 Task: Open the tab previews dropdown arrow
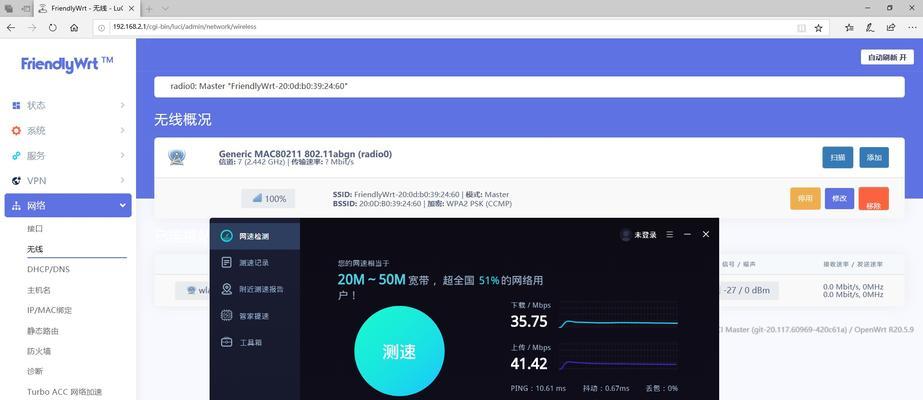pyautogui.click(x=165, y=9)
